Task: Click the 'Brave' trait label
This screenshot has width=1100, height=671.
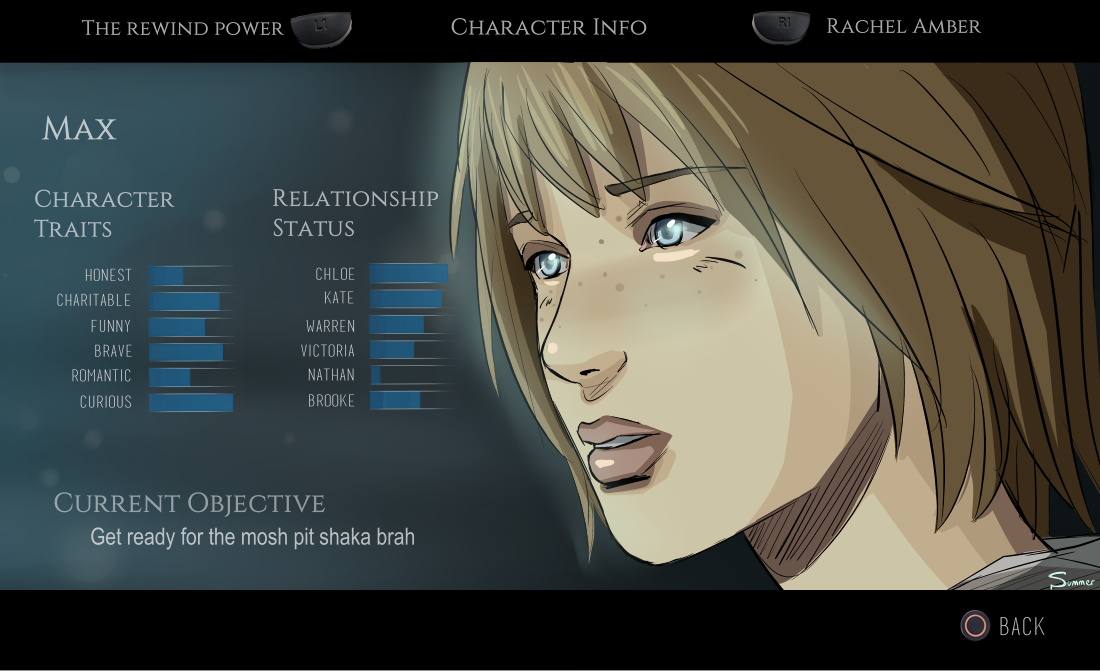Action: (113, 351)
